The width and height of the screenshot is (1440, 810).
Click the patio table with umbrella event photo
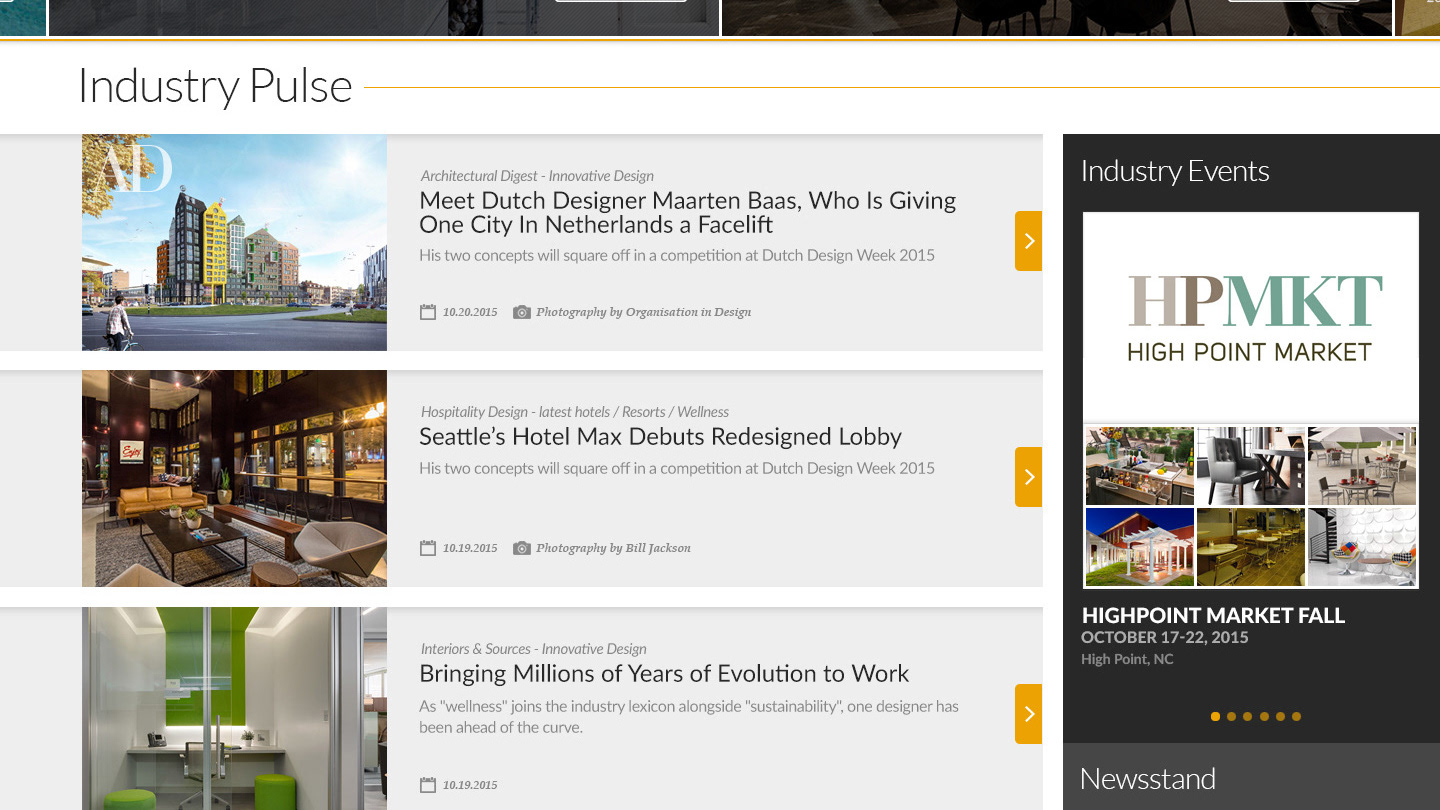click(1362, 466)
